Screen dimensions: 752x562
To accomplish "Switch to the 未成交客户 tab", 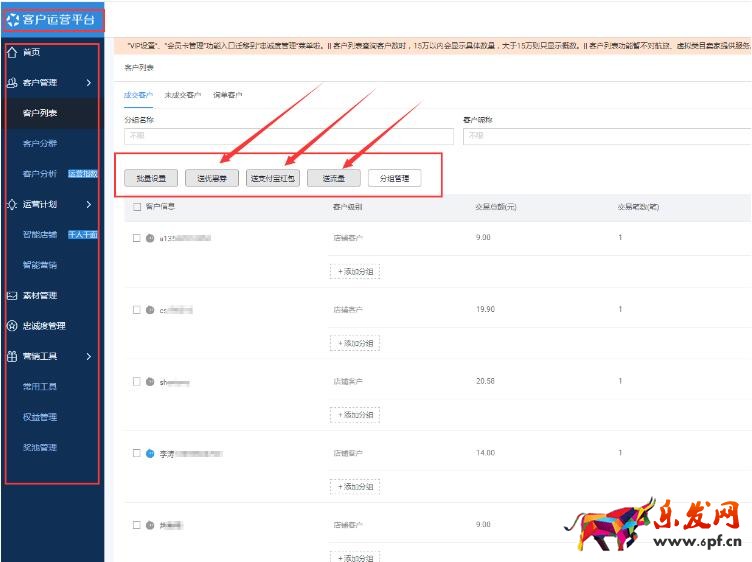I will coord(183,95).
